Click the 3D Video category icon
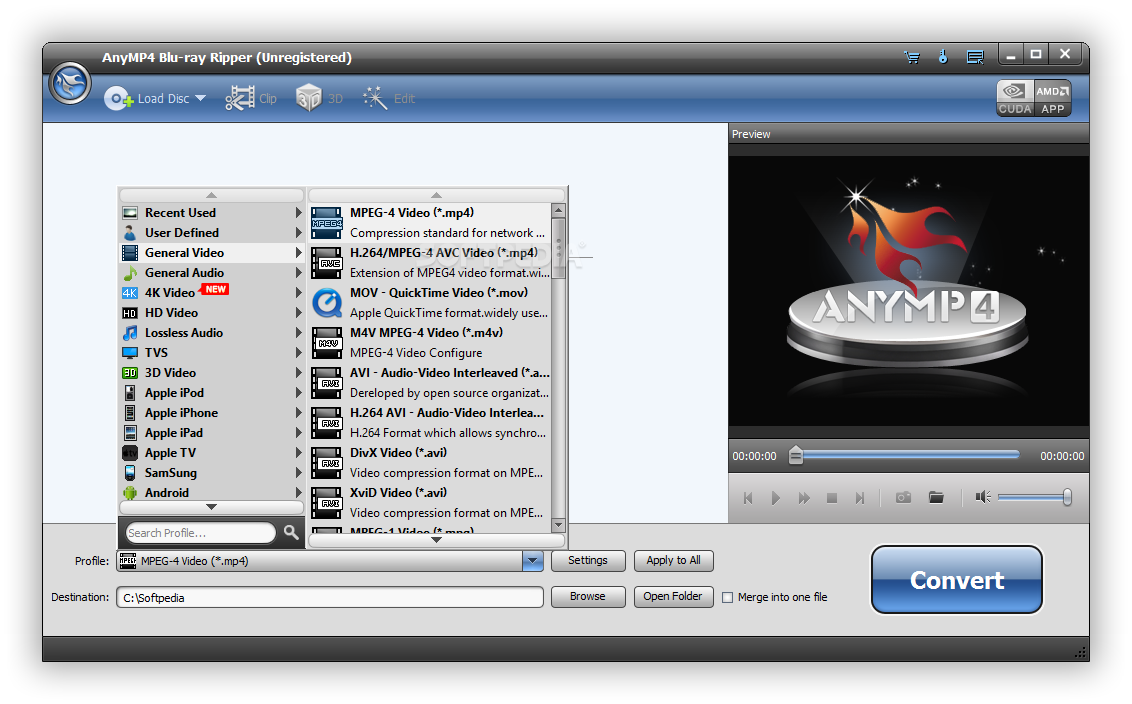1132x704 pixels. [x=130, y=373]
